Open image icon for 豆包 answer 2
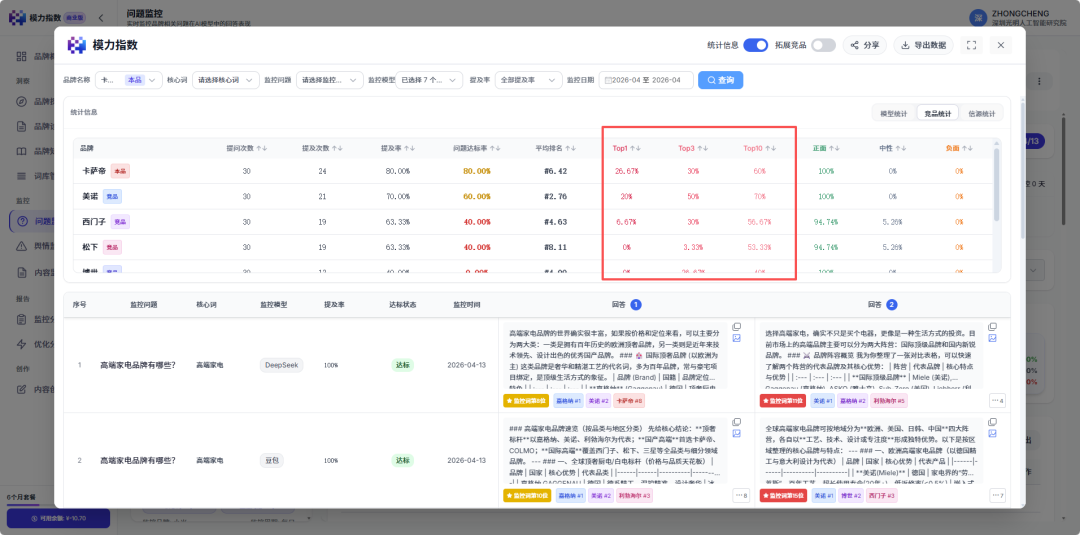Viewport: 1080px width, 535px height. (993, 433)
